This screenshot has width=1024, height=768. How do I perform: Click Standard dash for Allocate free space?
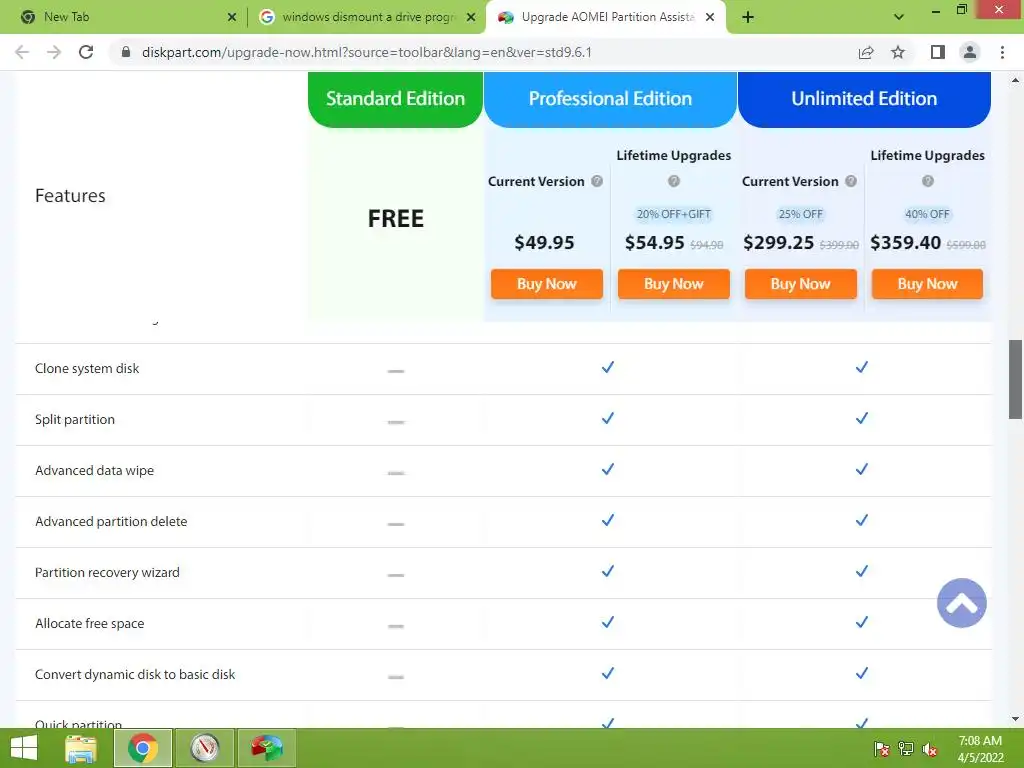pos(396,626)
